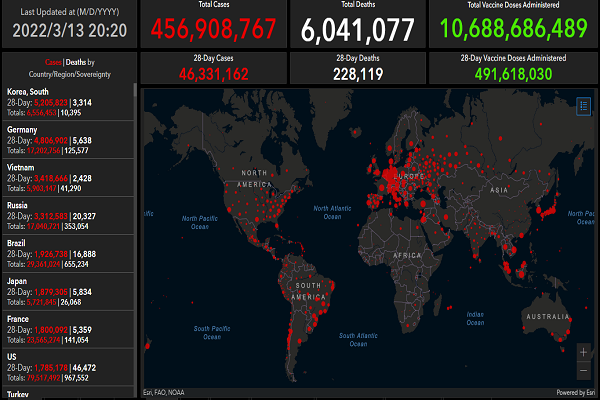The height and width of the screenshot is (400, 600).
Task: Select France in country list
Action: pos(68,329)
